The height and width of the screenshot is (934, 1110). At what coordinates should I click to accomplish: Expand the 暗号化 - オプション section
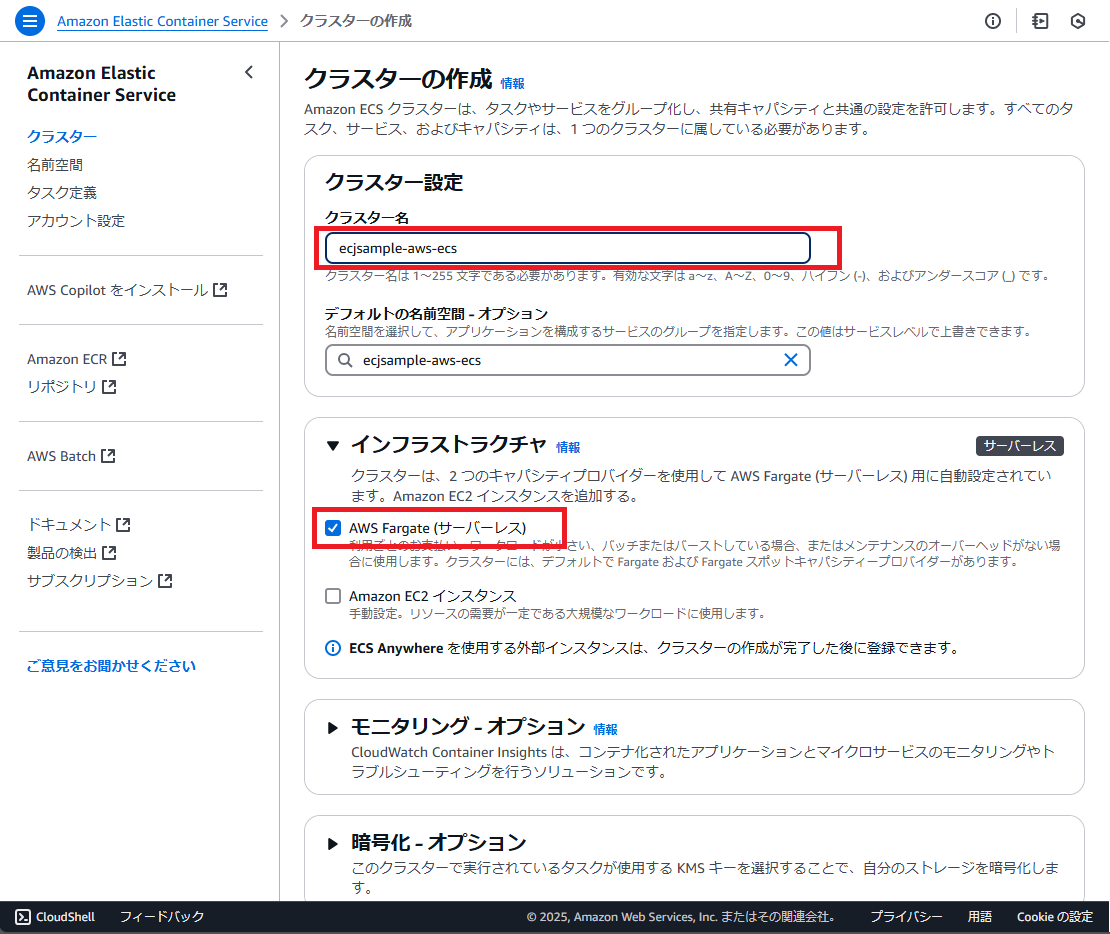pos(333,843)
